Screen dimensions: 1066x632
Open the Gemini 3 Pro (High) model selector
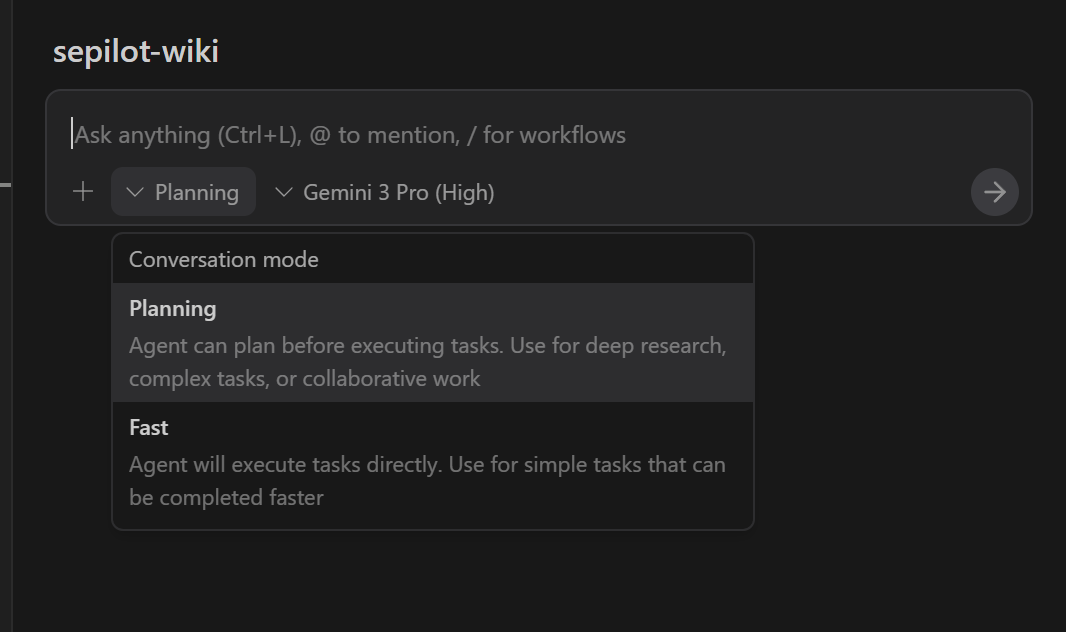[x=386, y=192]
